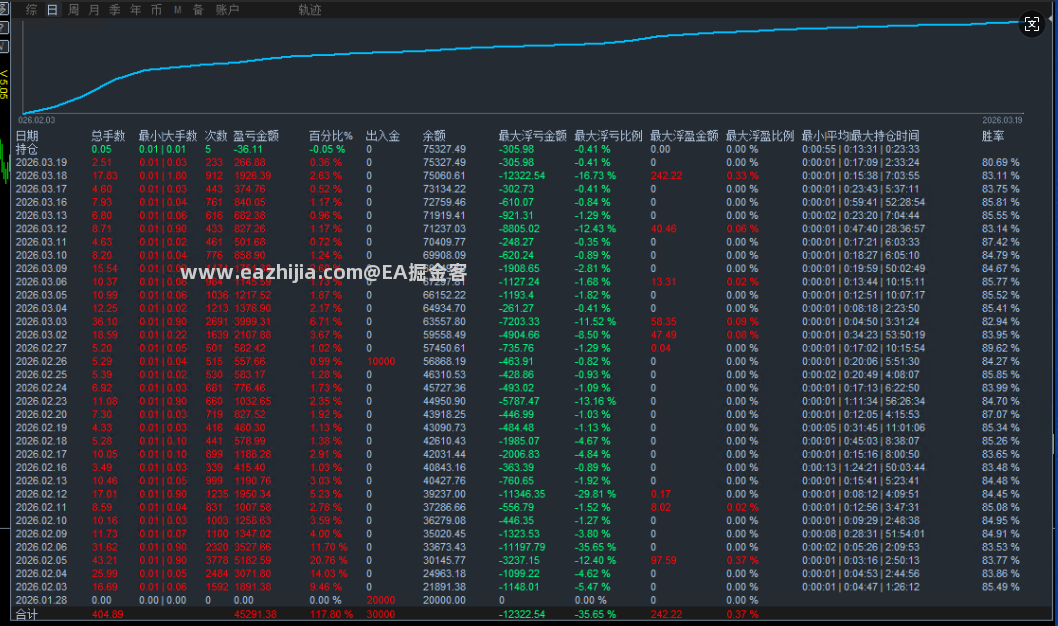Viewport: 1058px width, 626px height.
Task: Select the 2026.03.17 date row
Action: [x=41, y=189]
